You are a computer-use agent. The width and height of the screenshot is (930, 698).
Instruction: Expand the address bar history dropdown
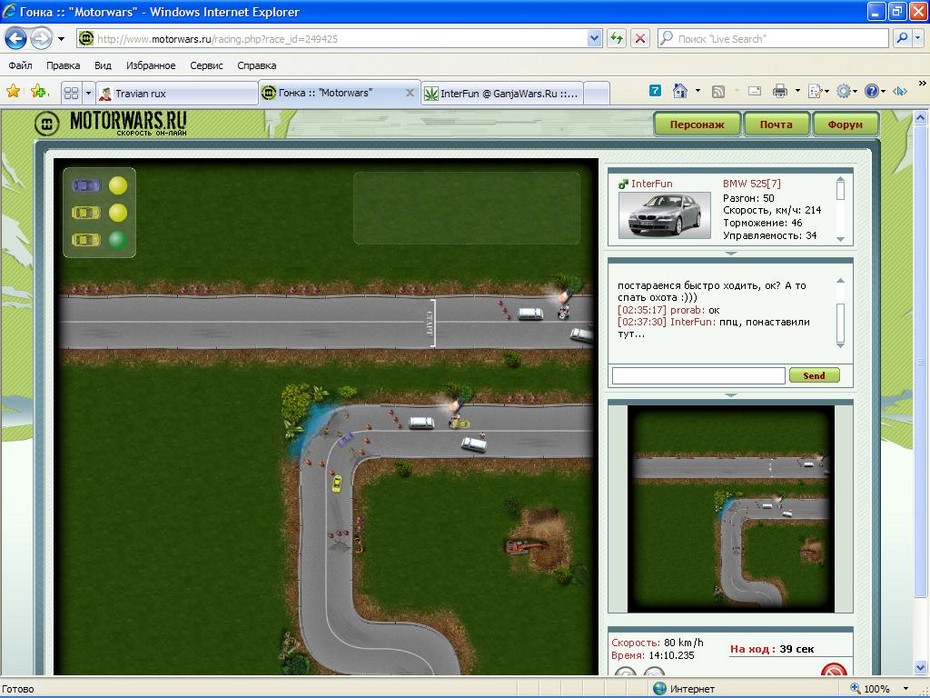[x=594, y=39]
